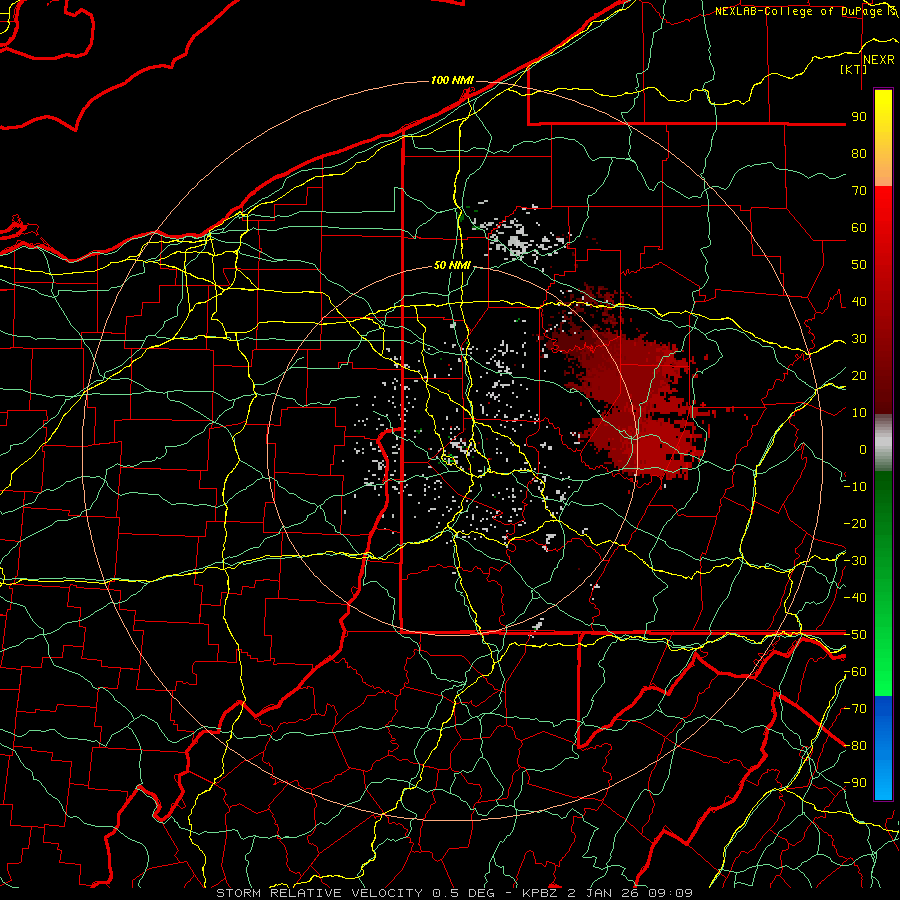Select the -50 scale value
The height and width of the screenshot is (900, 900).
(855, 635)
